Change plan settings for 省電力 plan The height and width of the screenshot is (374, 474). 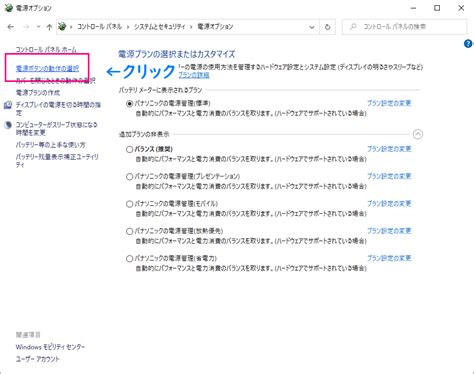pyautogui.click(x=389, y=258)
